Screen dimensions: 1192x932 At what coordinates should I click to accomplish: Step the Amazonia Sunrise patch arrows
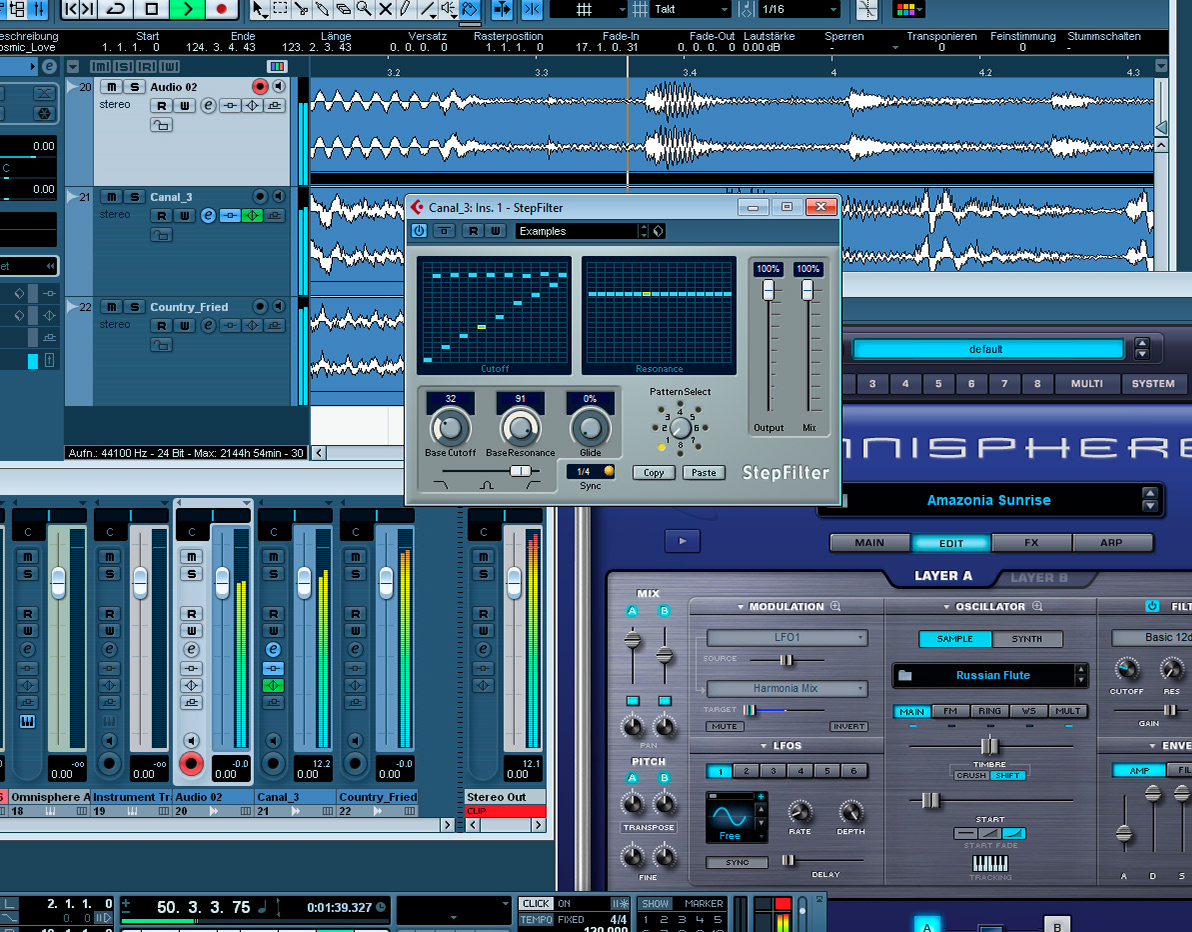1149,499
